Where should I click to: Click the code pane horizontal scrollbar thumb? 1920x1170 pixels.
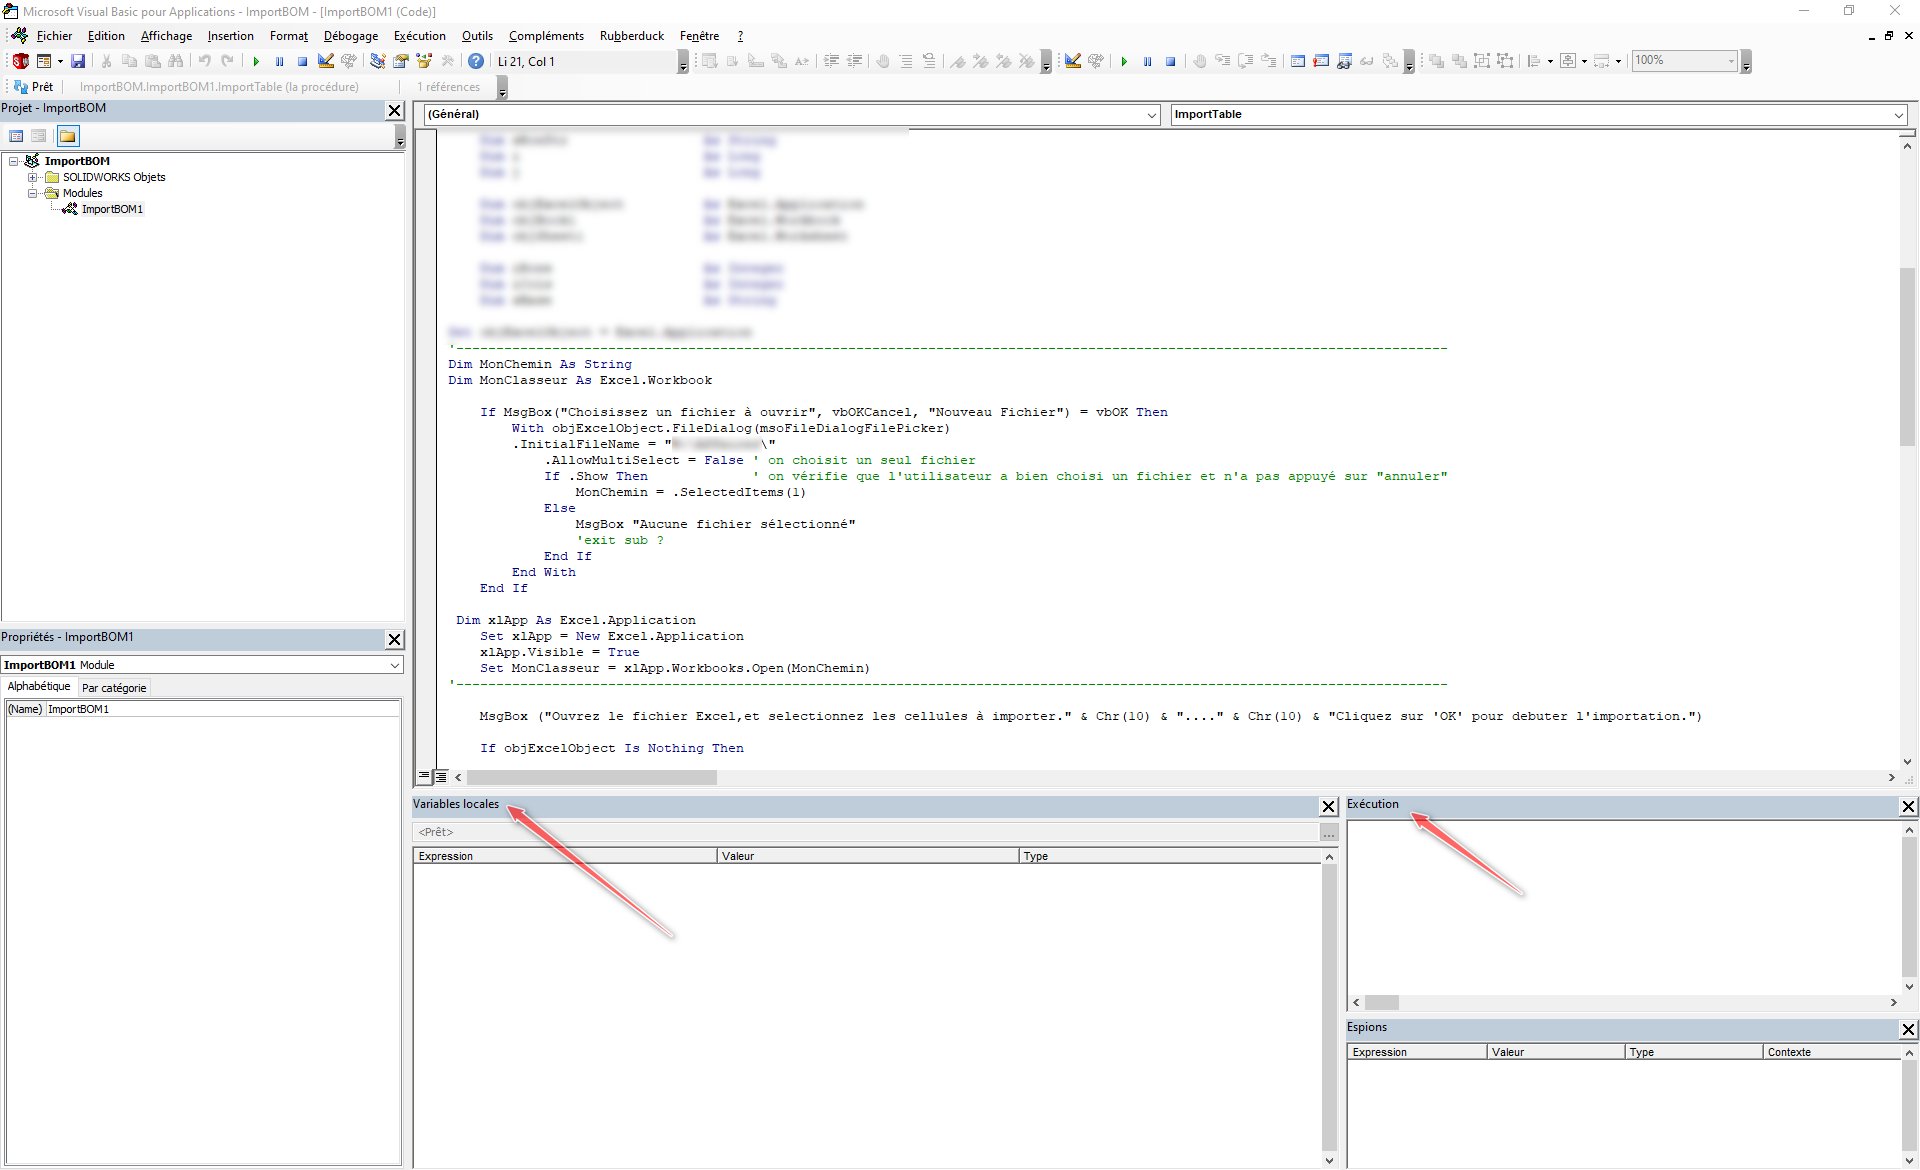click(x=591, y=777)
